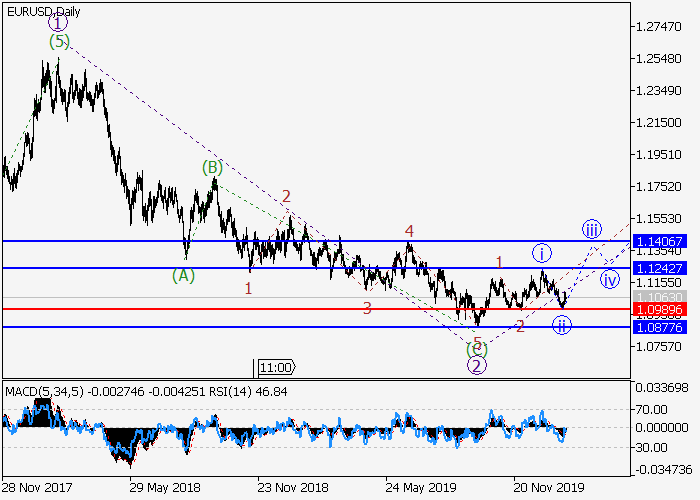The width and height of the screenshot is (700, 500).
Task: Click the green (B) wave label
Action: [212, 167]
